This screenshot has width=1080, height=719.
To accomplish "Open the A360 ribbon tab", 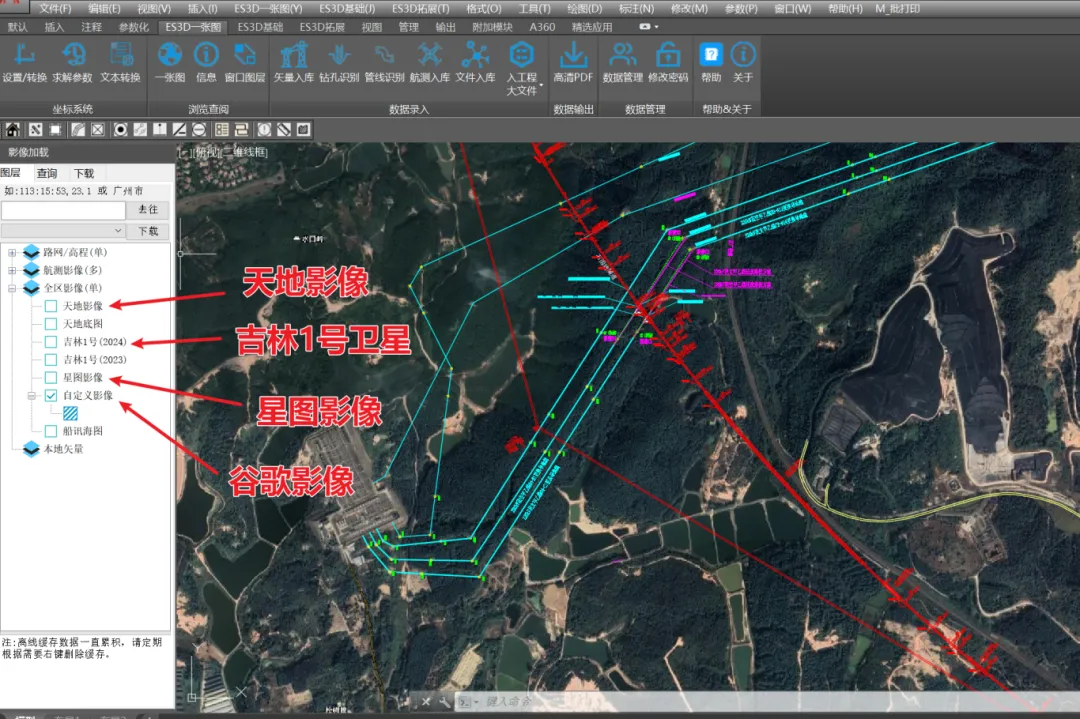I will 542,27.
